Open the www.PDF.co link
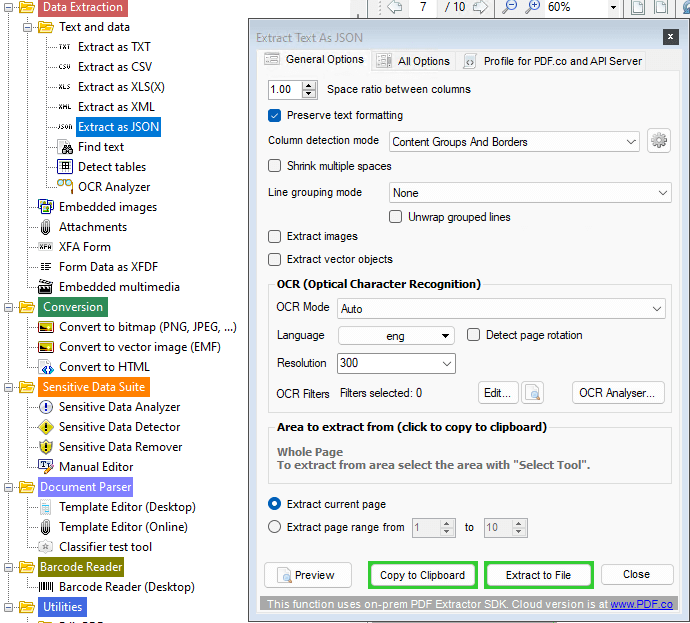 641,604
